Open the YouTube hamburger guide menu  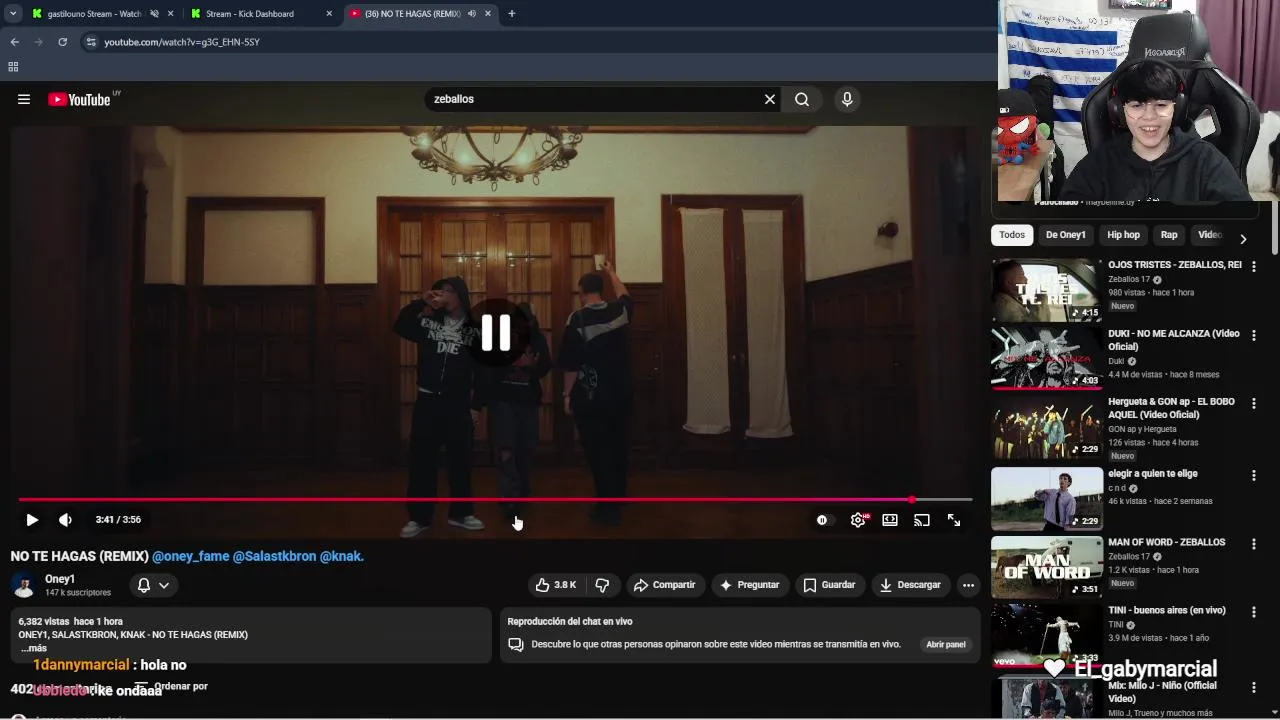[24, 99]
